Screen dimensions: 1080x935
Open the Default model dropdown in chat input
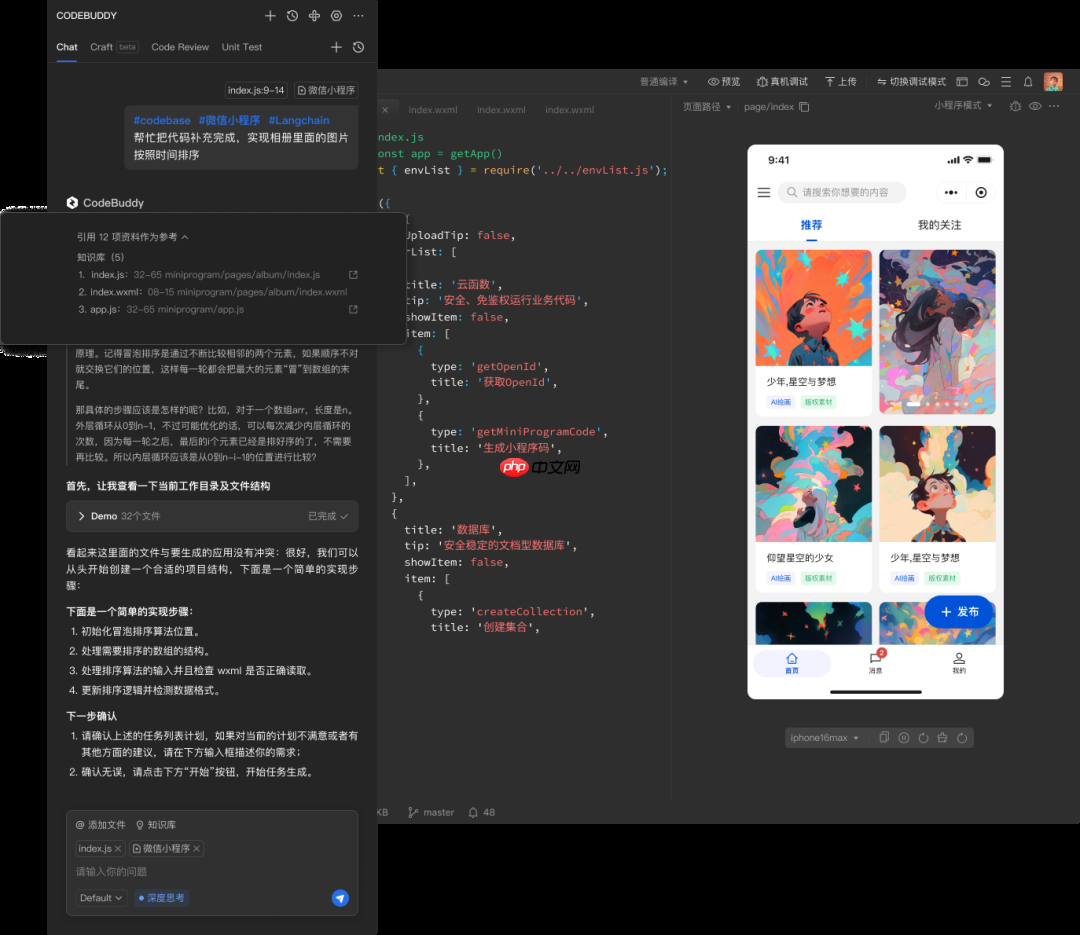(99, 897)
